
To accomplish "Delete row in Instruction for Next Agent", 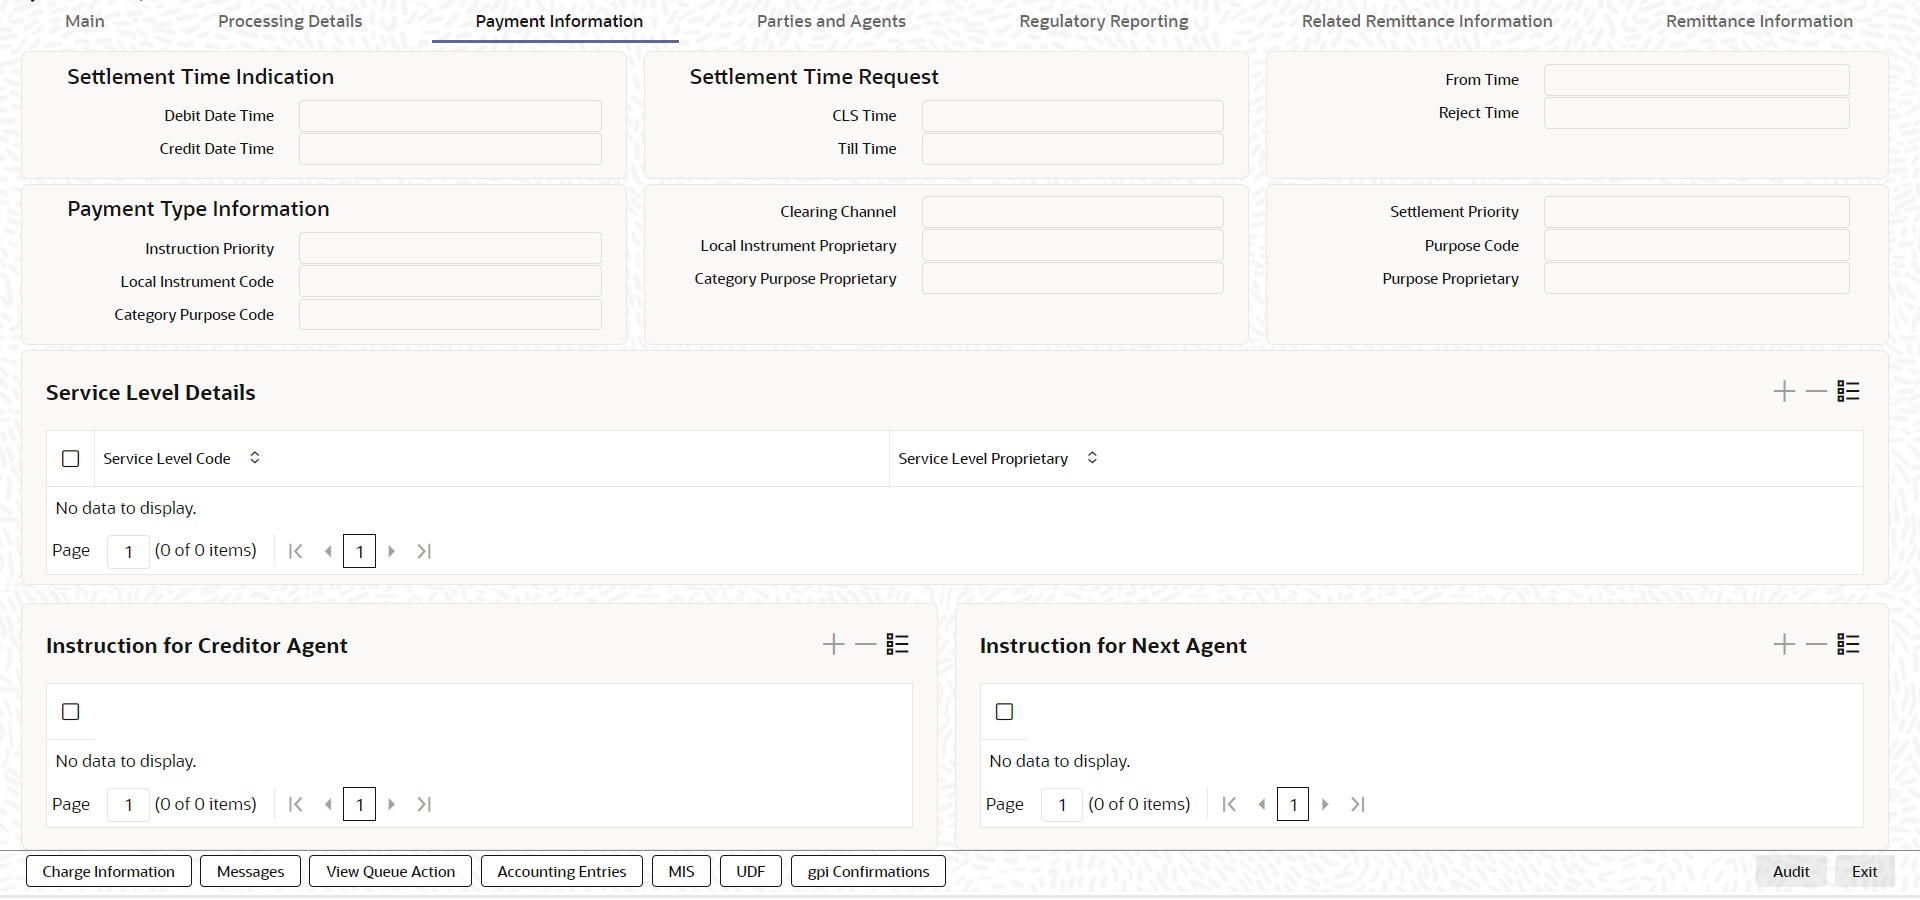I will tap(1816, 645).
